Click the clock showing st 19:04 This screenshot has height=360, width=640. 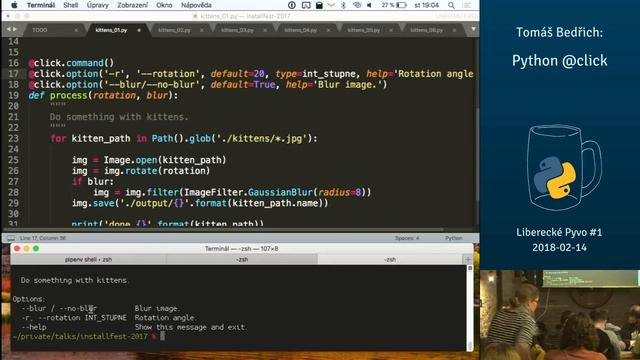(x=427, y=5)
